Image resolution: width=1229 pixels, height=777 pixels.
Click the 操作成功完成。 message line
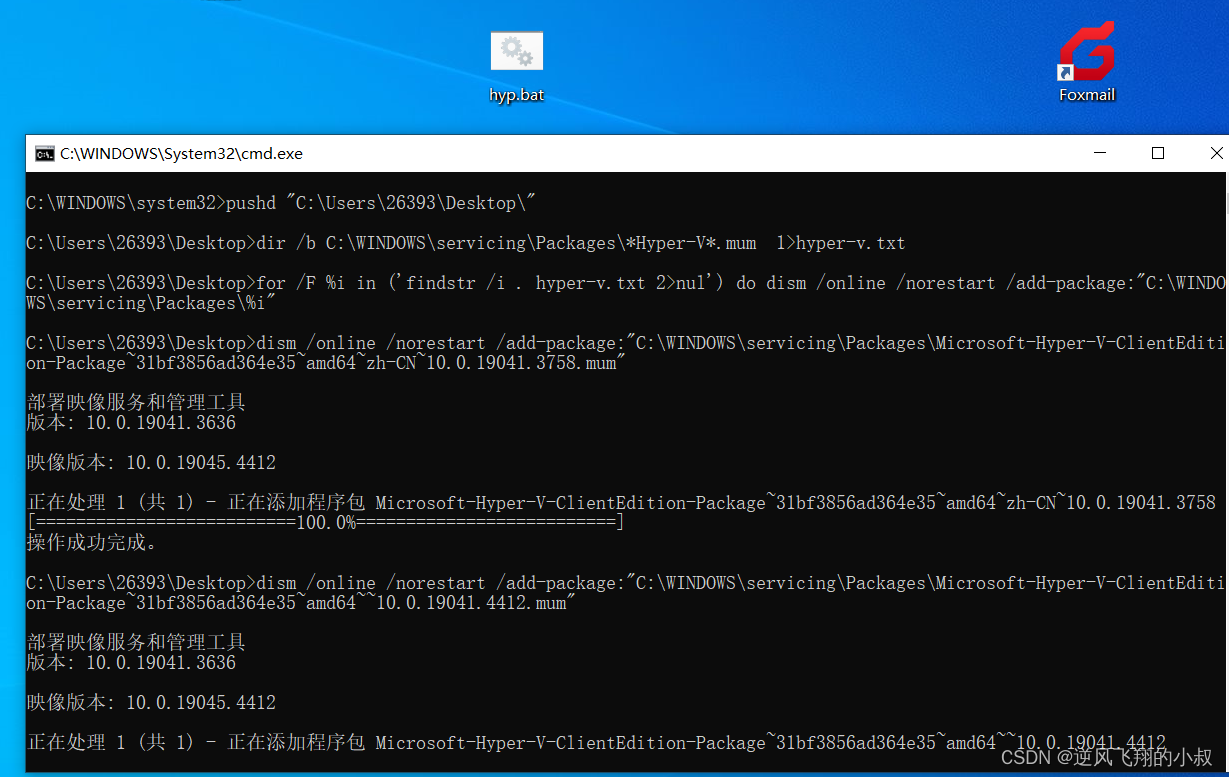click(x=92, y=543)
